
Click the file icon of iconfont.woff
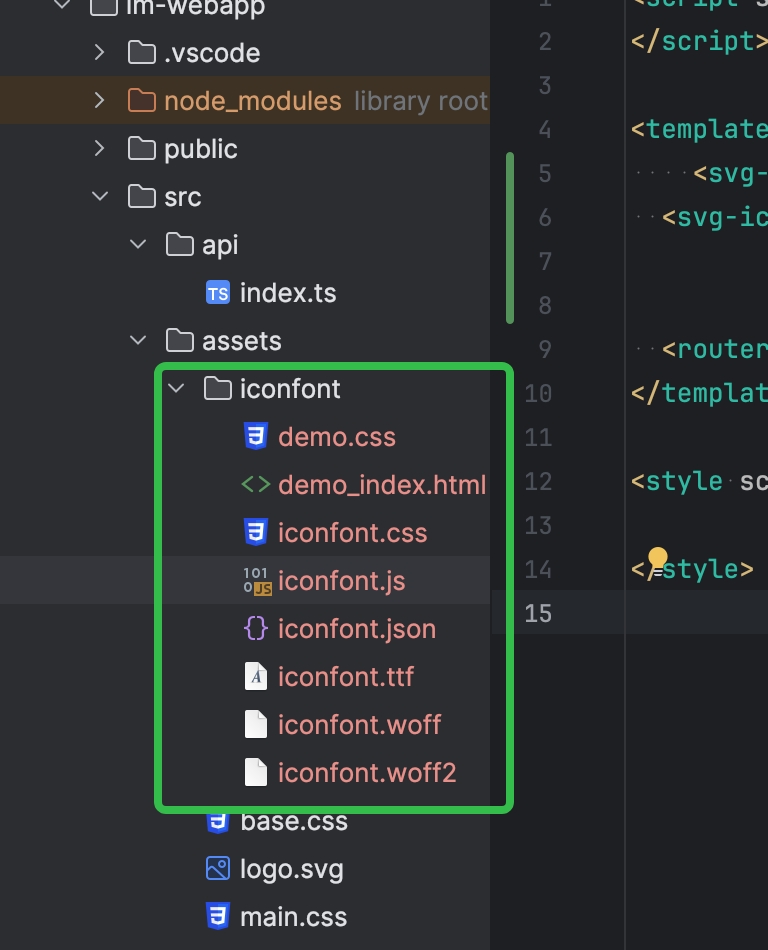256,724
